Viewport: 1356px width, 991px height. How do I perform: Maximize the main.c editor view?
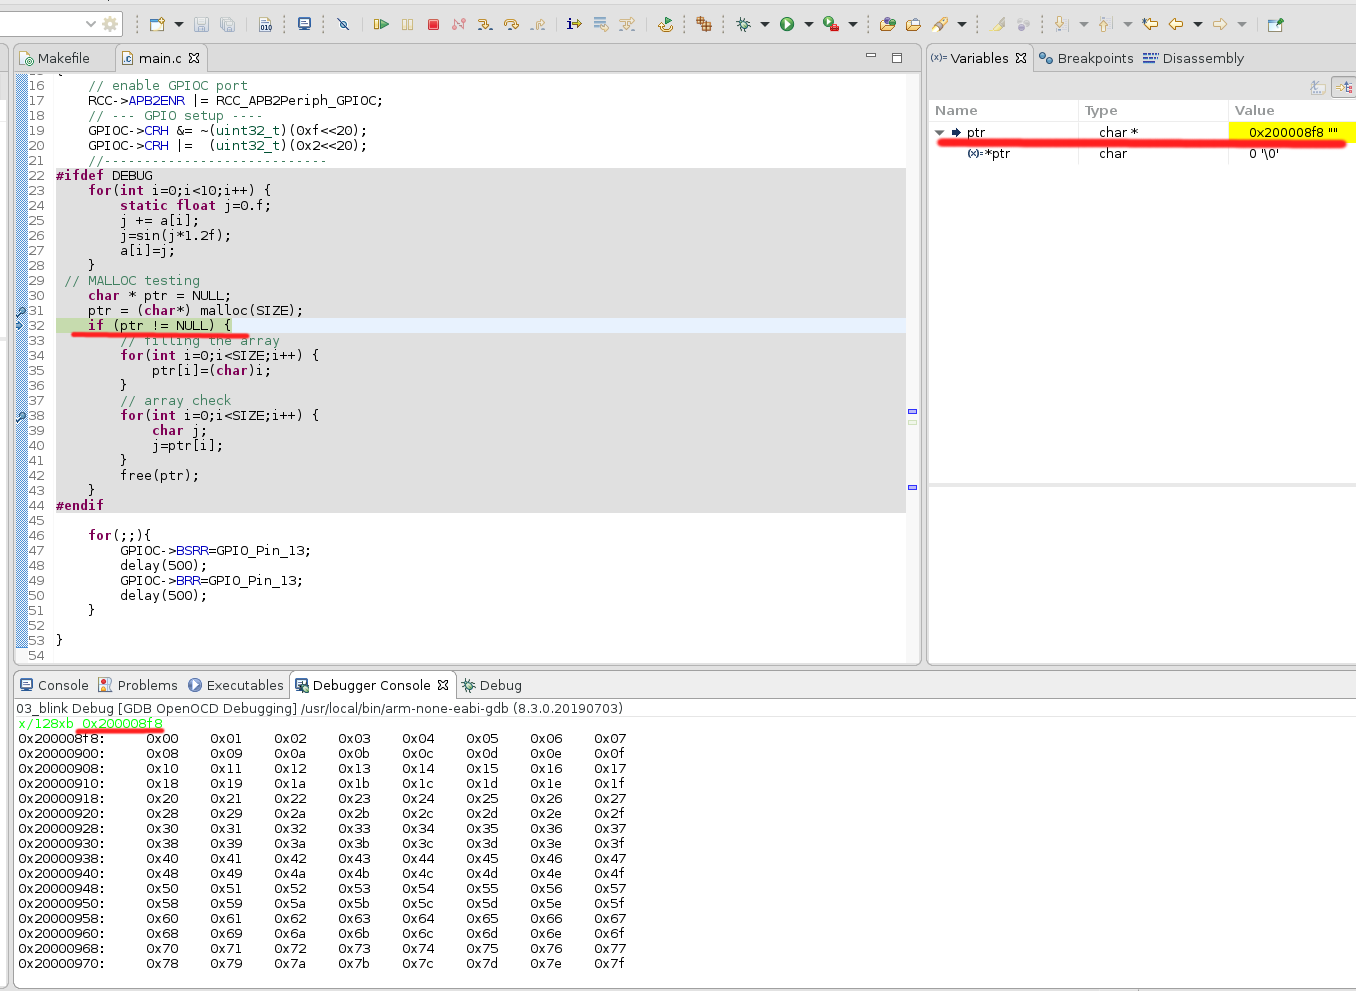tap(897, 58)
